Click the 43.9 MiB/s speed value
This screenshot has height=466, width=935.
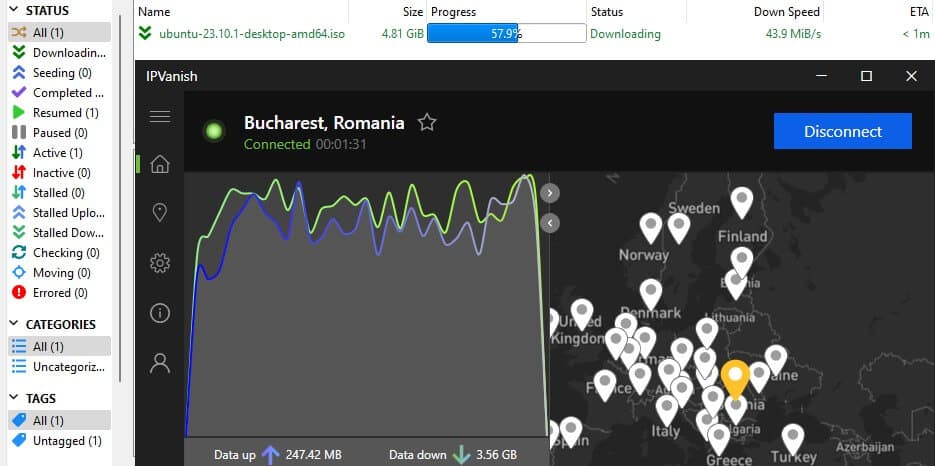point(793,34)
